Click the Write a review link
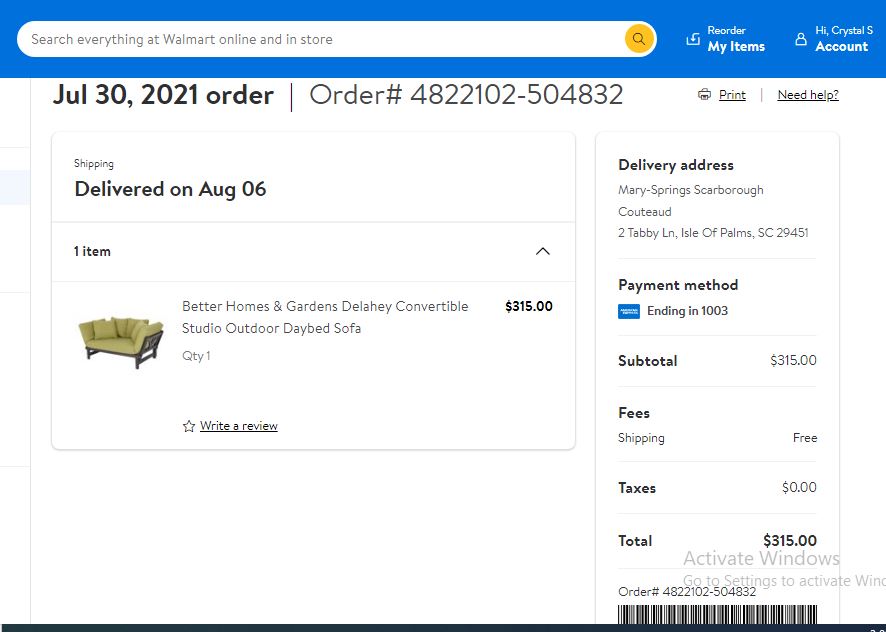Viewport: 886px width, 632px height. pos(238,426)
